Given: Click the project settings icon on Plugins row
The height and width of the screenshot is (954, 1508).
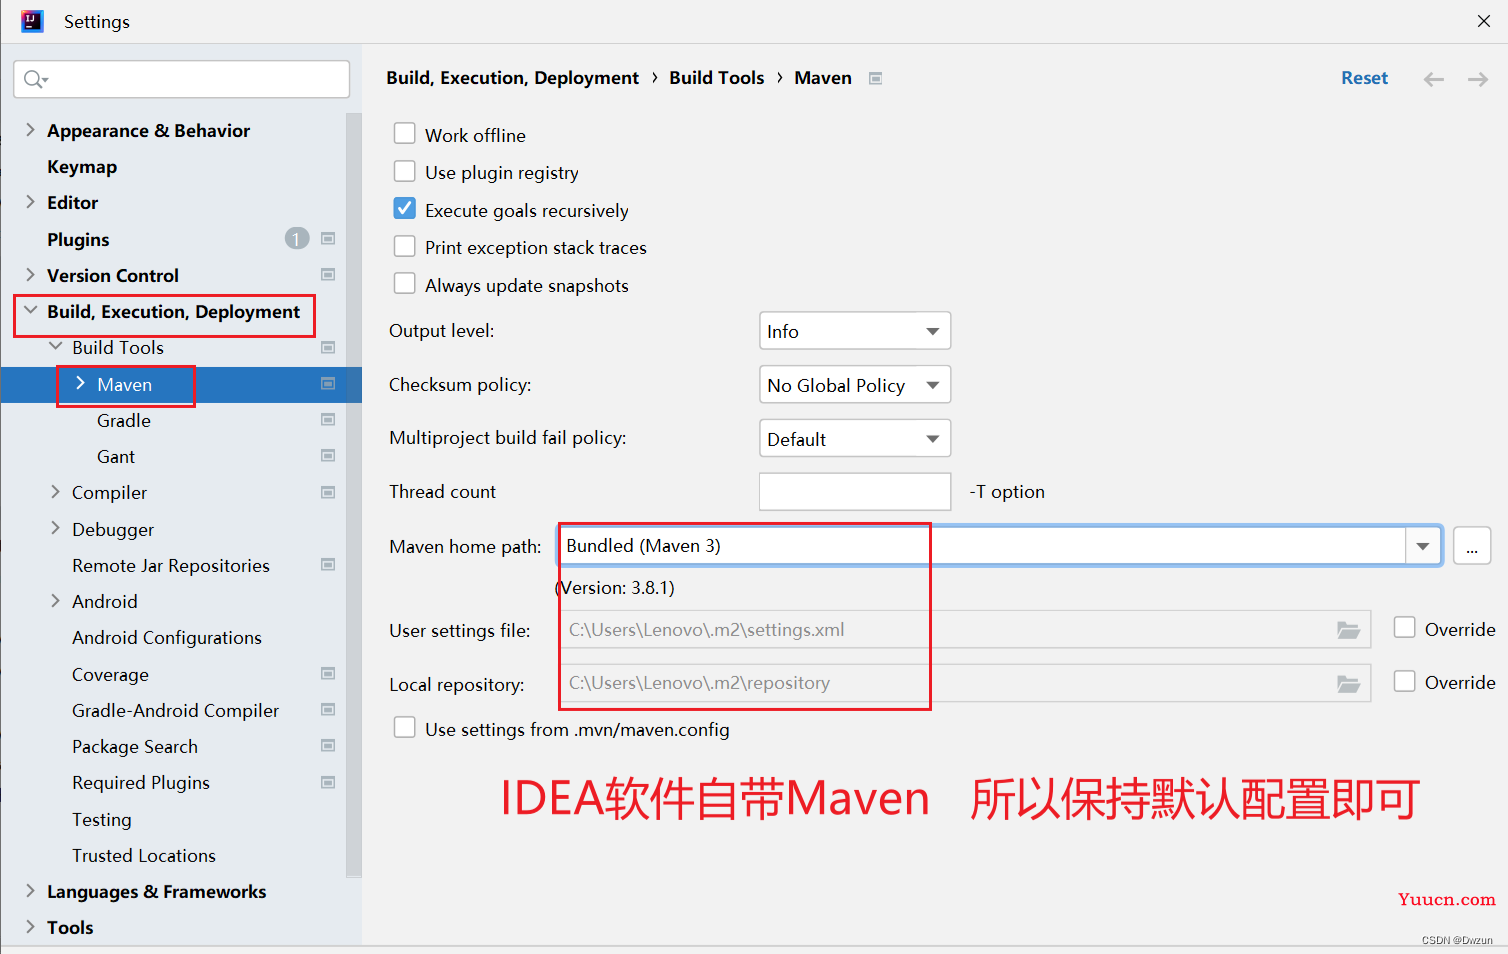Looking at the screenshot, I should pyautogui.click(x=328, y=239).
